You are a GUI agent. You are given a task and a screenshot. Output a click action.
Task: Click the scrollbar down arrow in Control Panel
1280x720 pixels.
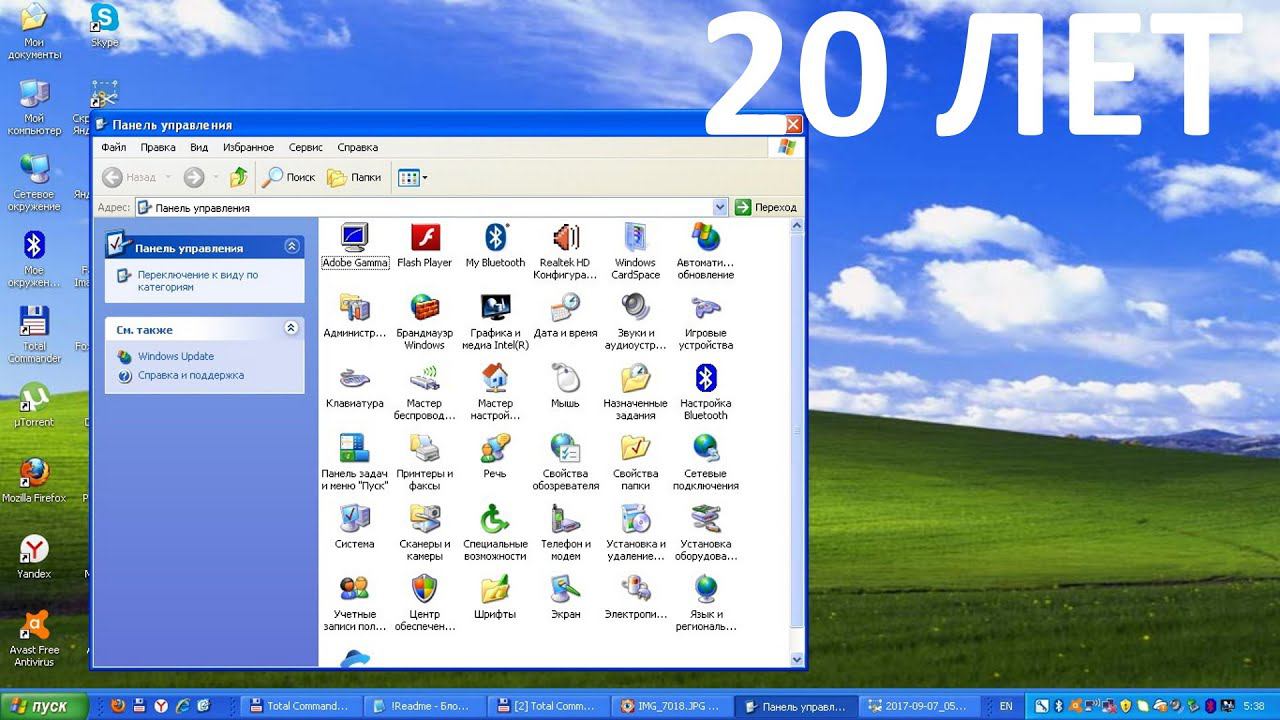(x=797, y=660)
